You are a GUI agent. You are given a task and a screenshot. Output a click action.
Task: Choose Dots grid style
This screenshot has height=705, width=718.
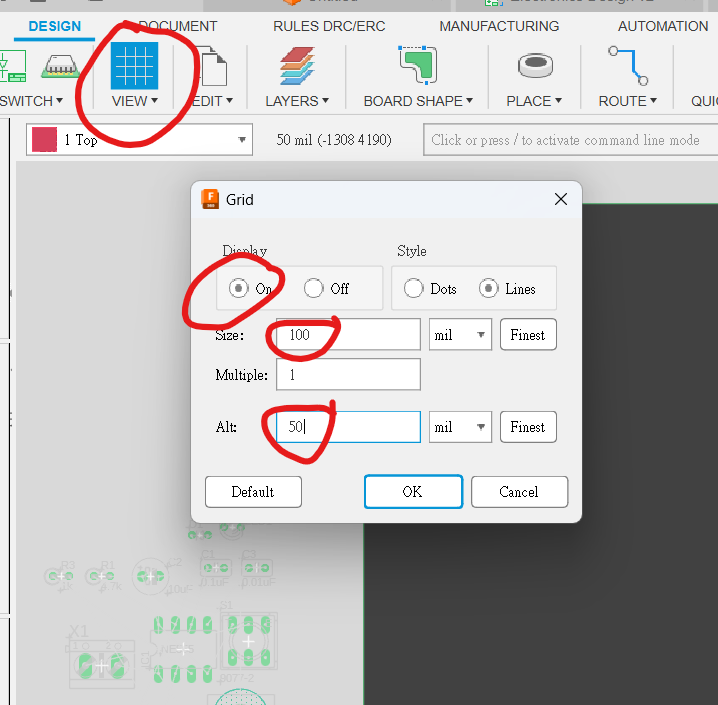point(413,288)
